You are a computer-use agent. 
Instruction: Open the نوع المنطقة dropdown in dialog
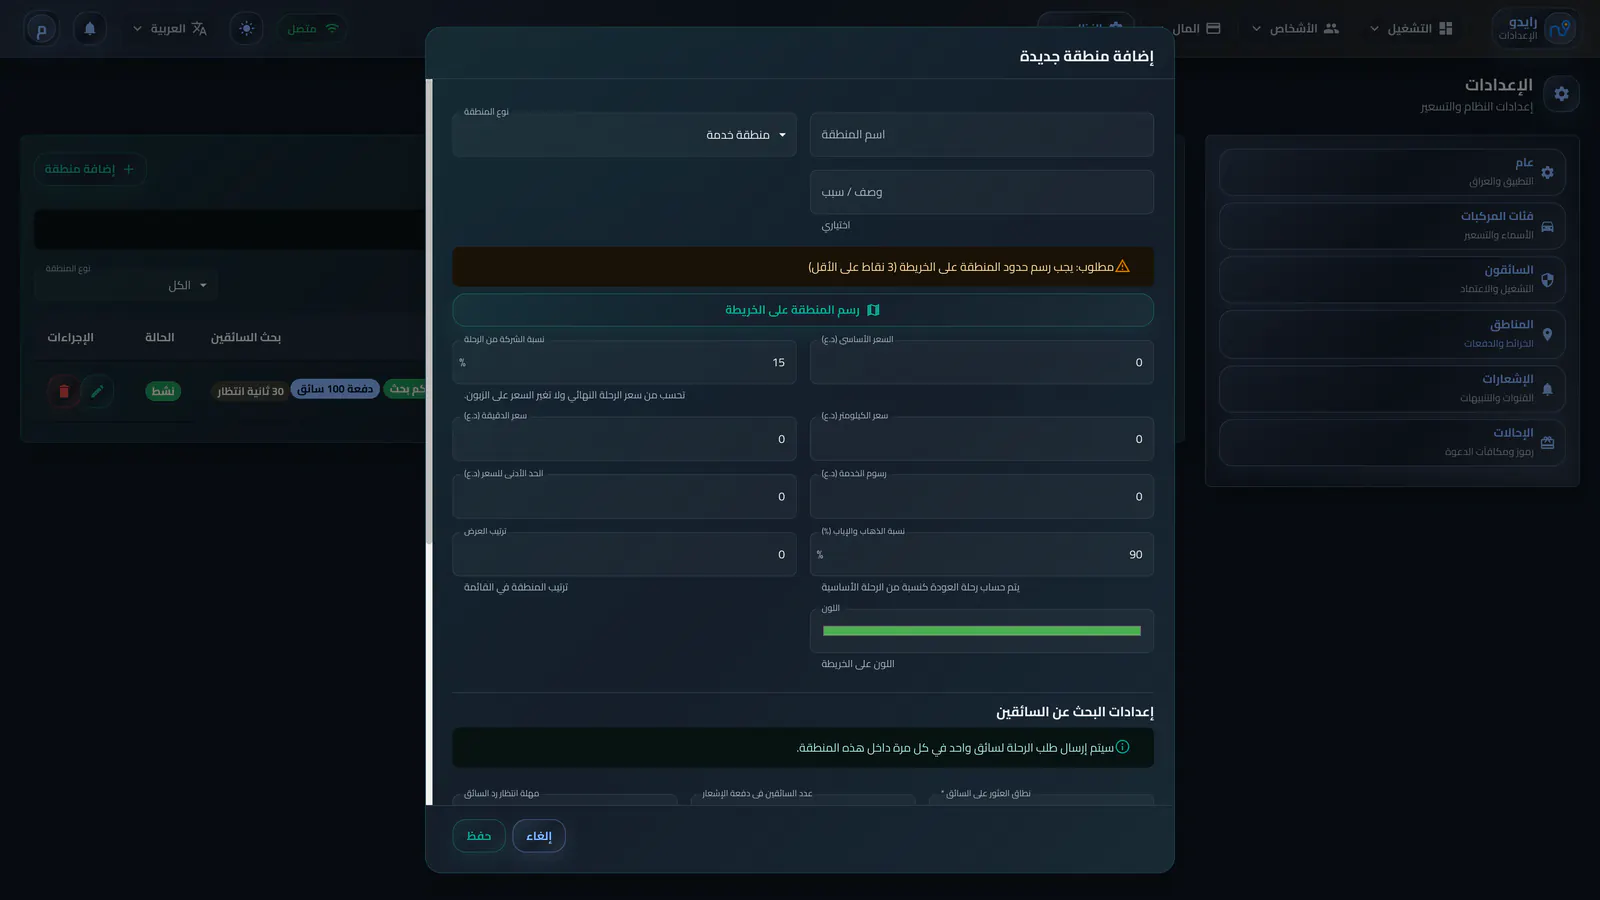click(x=624, y=135)
